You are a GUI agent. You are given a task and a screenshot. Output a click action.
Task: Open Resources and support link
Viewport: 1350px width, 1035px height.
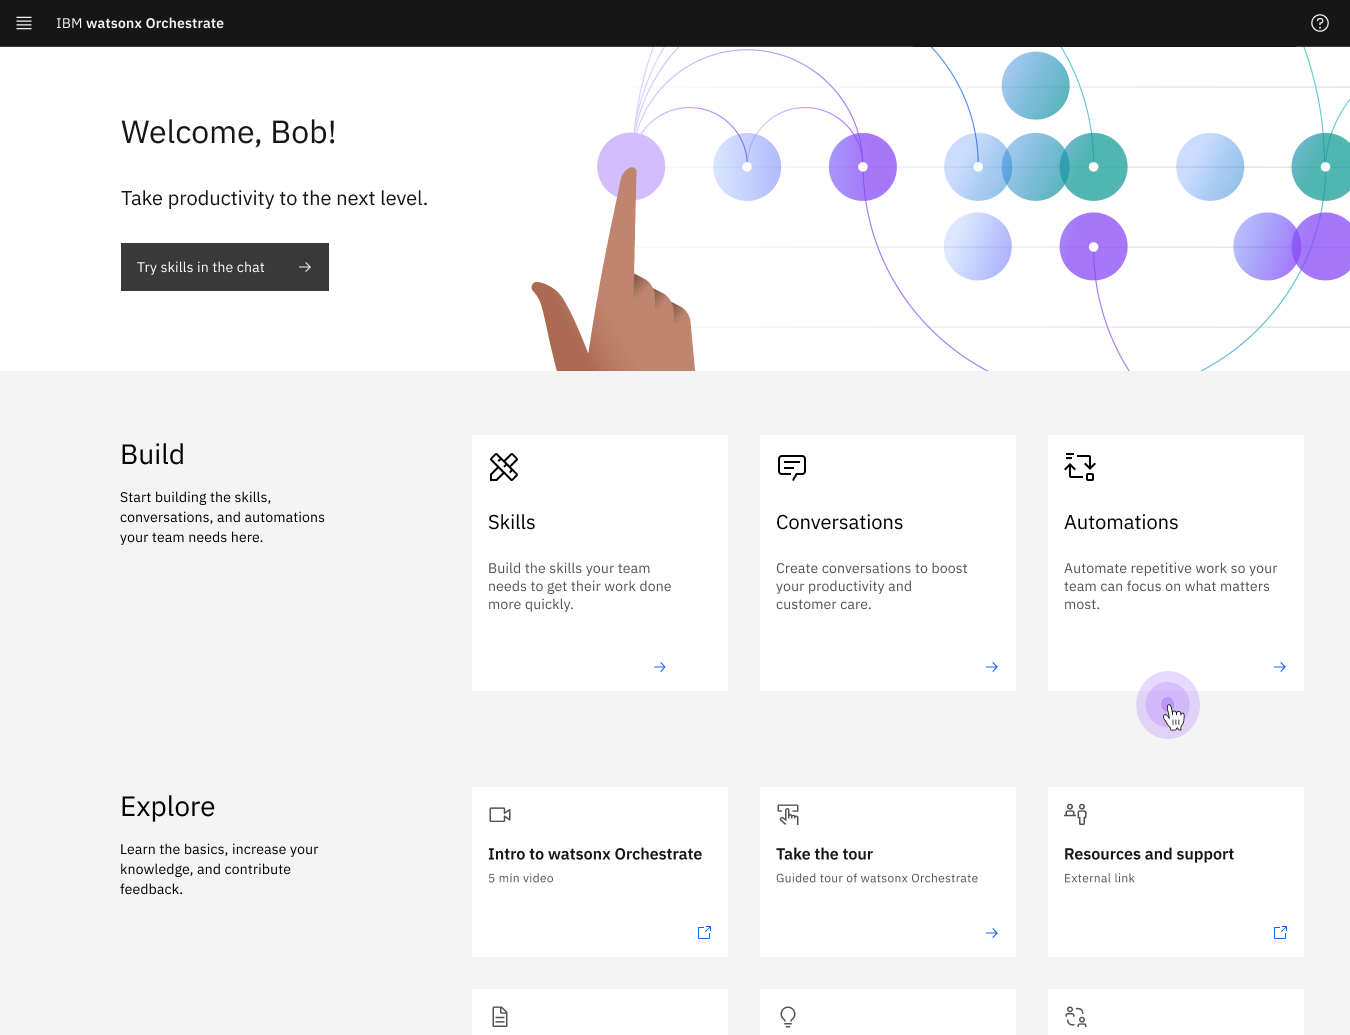tap(1149, 854)
